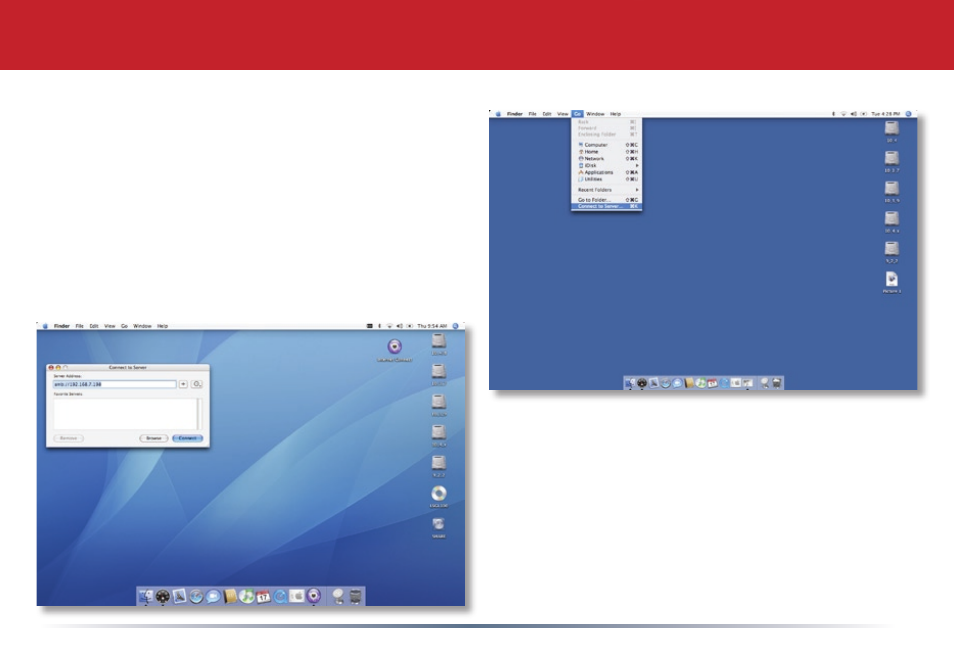The height and width of the screenshot is (660, 954).
Task: Open Address Book from dock below Connect to Server
Action: [x=229, y=597]
